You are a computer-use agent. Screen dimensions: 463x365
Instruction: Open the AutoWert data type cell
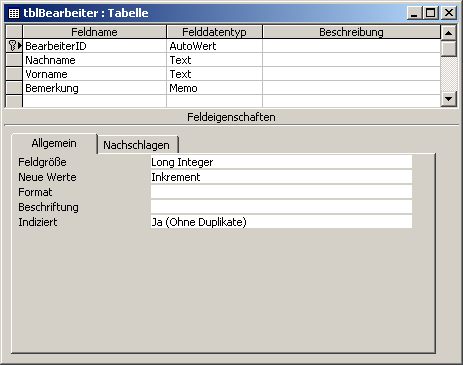pyautogui.click(x=214, y=46)
